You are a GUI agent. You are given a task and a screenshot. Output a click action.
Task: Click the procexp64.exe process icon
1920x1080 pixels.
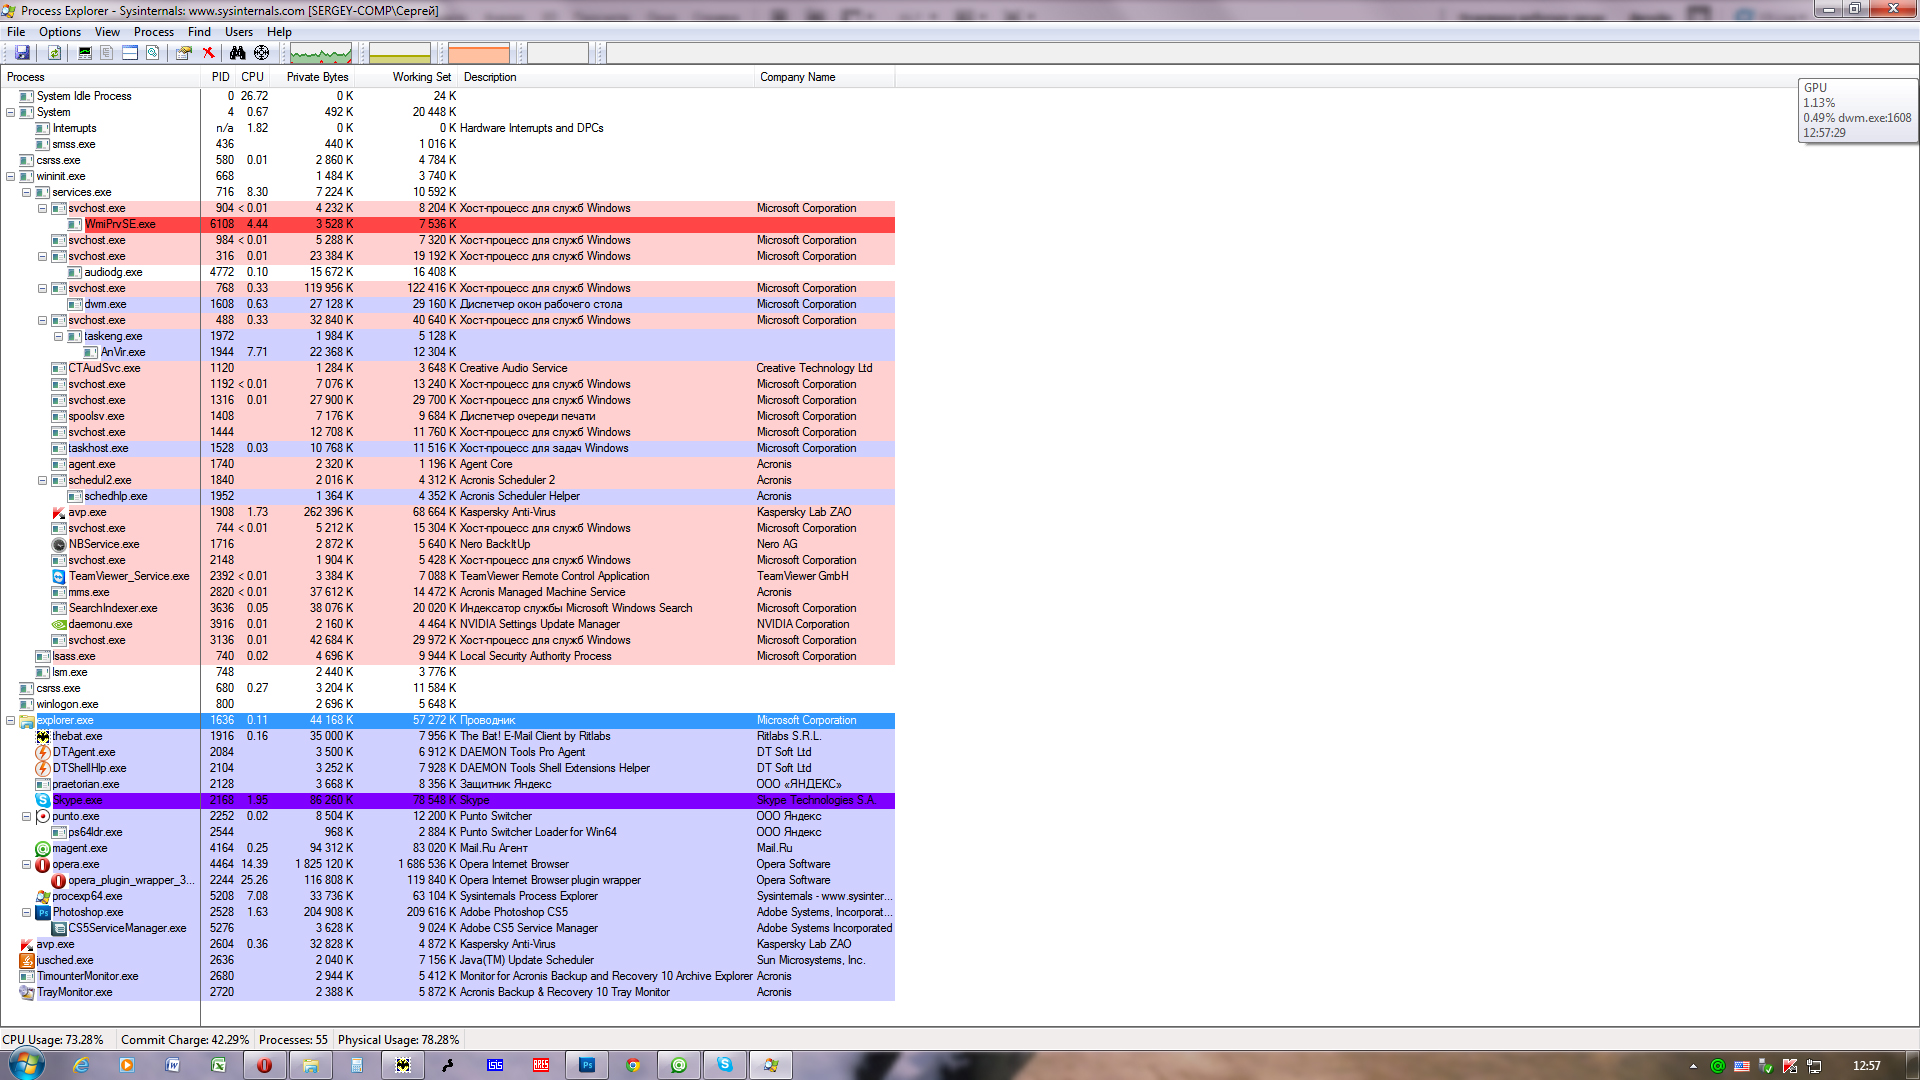click(x=43, y=896)
